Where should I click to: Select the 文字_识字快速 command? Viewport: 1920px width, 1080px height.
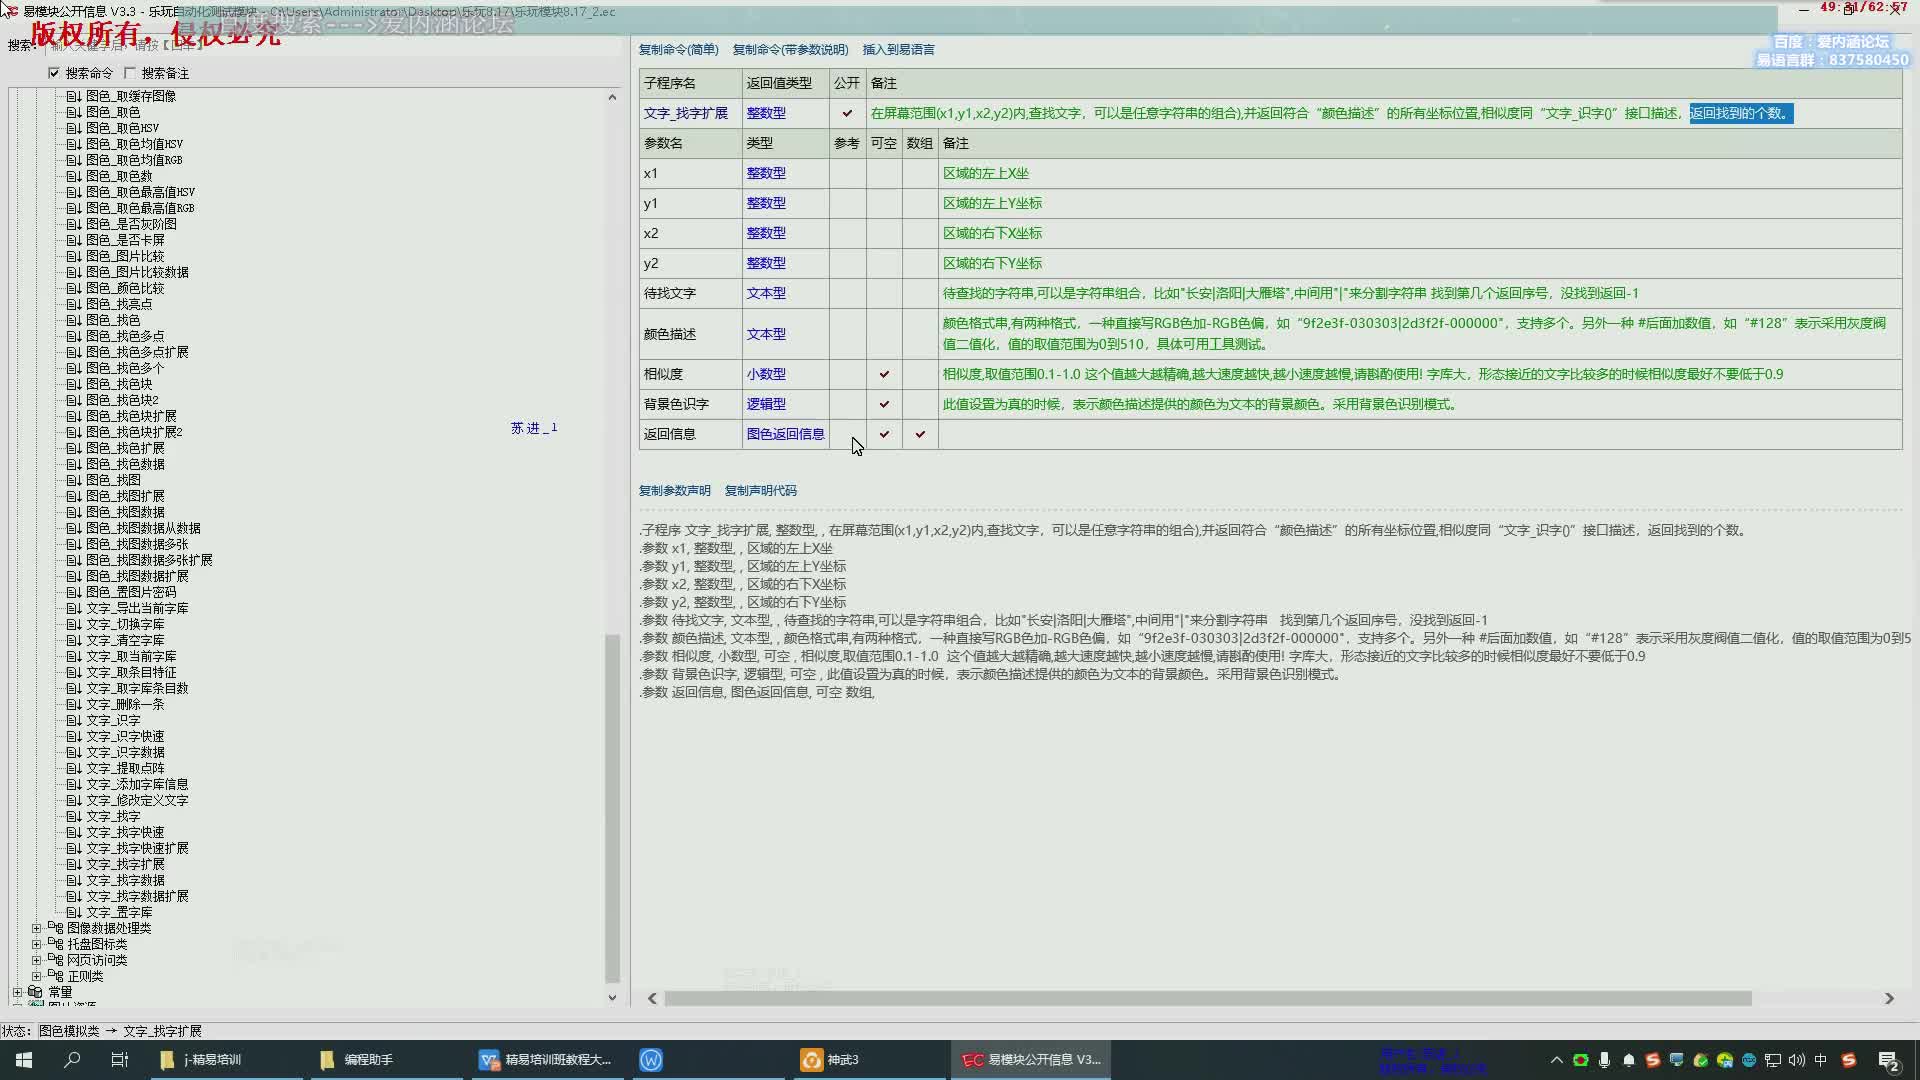125,736
